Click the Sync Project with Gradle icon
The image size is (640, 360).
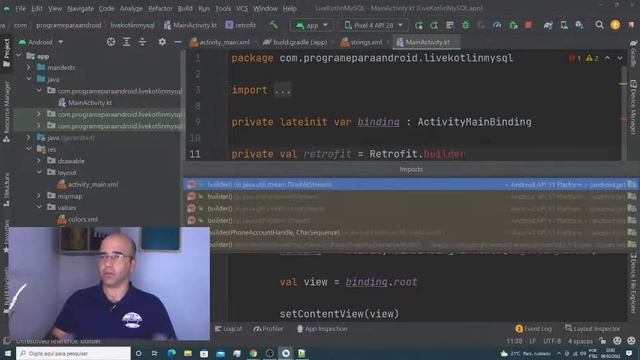coord(548,25)
